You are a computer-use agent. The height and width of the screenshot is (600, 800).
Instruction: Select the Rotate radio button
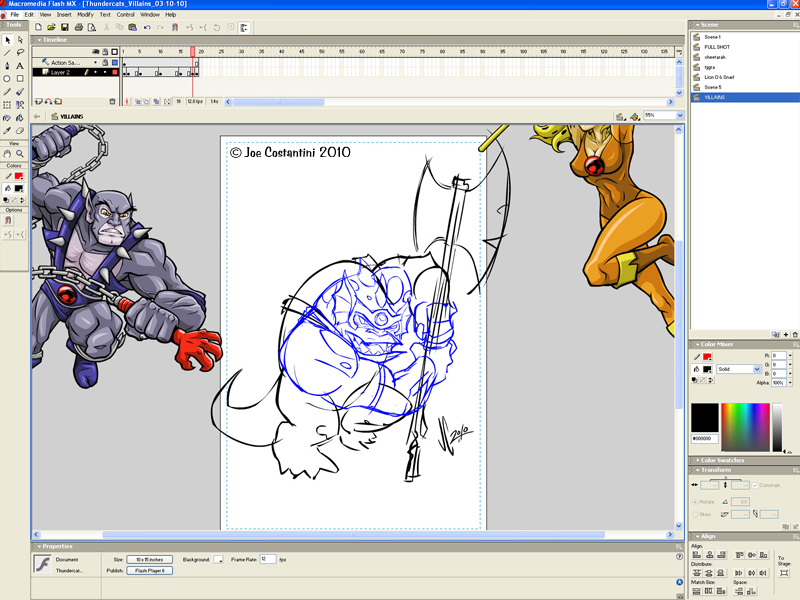click(x=695, y=502)
